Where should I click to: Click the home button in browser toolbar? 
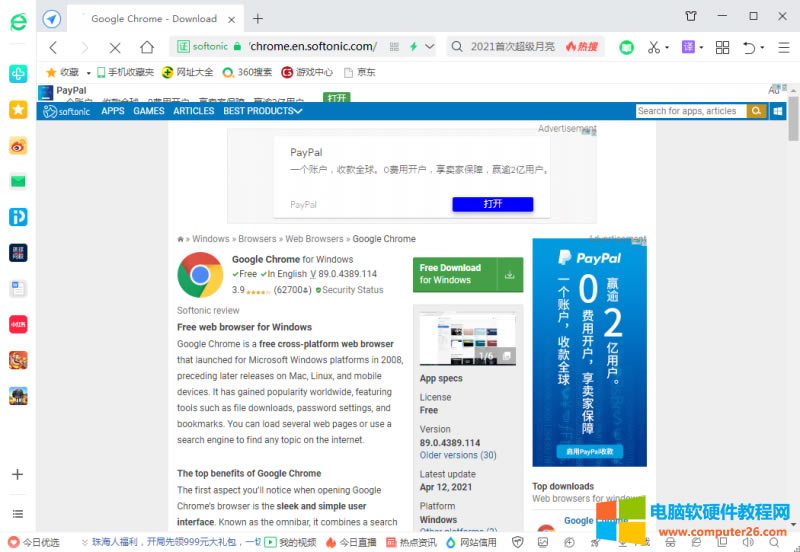147,47
